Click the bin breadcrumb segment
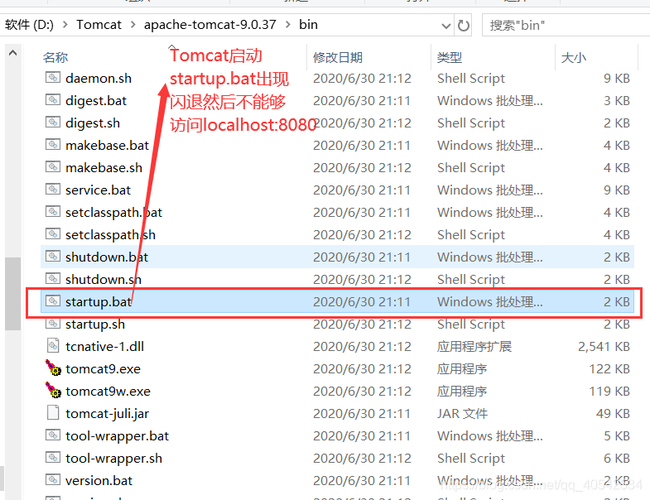 click(x=308, y=25)
